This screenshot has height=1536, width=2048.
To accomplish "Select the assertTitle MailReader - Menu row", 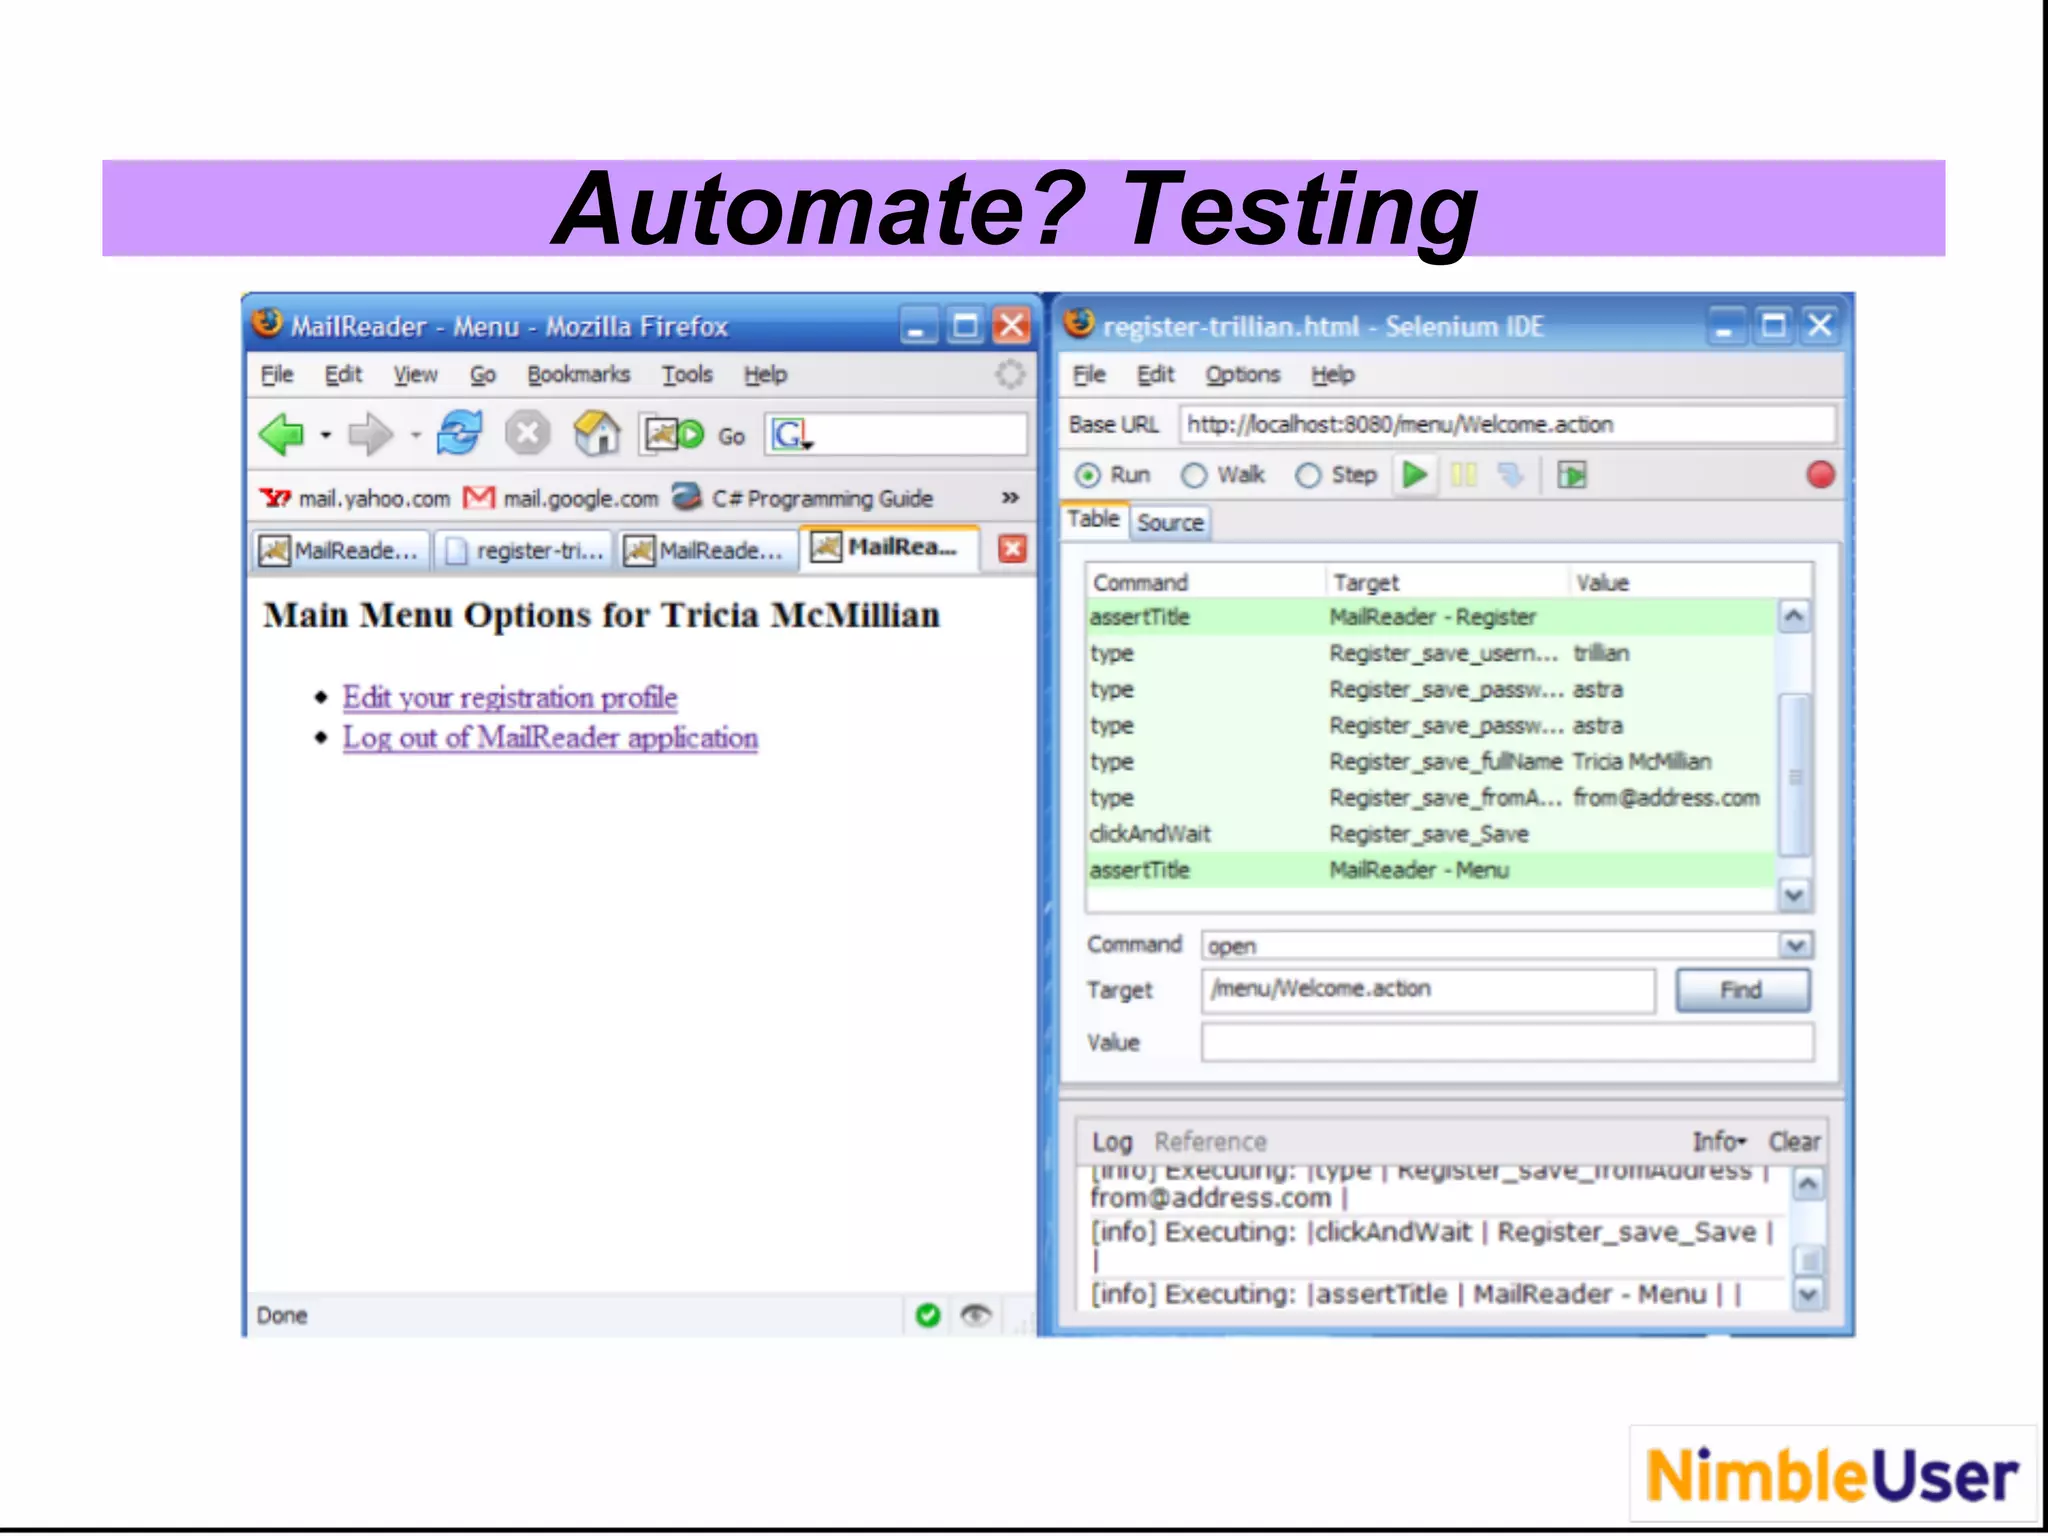I will (x=1431, y=870).
